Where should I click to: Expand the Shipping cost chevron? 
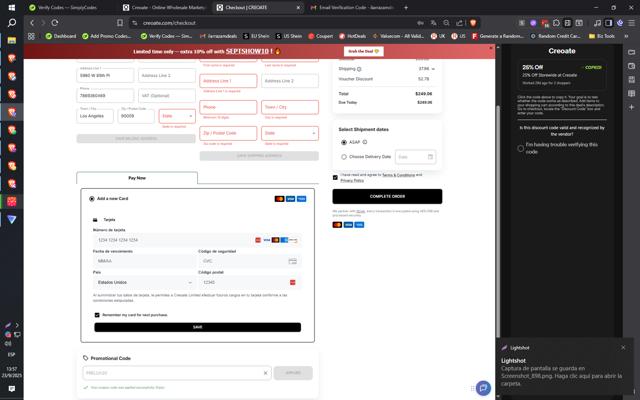click(433, 69)
